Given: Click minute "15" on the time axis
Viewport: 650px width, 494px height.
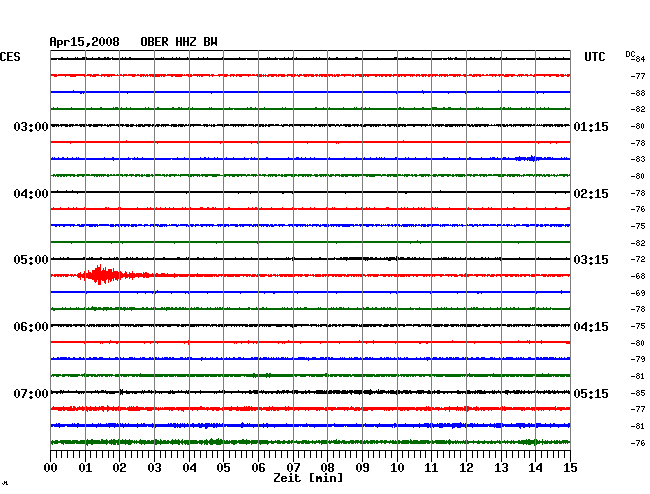Looking at the screenshot, I should click(570, 468).
